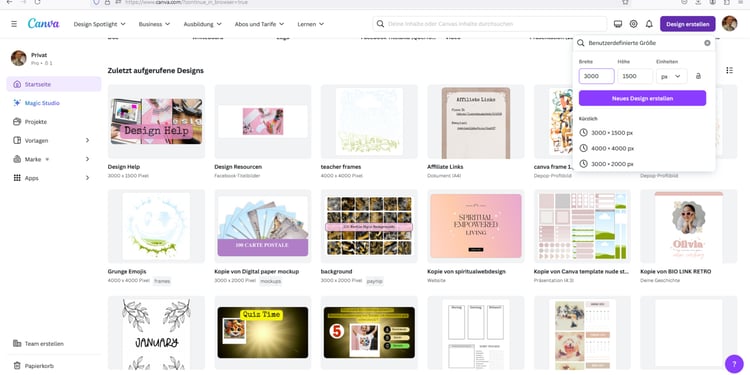Expand the Business menu
The image size is (750, 375).
tap(154, 24)
